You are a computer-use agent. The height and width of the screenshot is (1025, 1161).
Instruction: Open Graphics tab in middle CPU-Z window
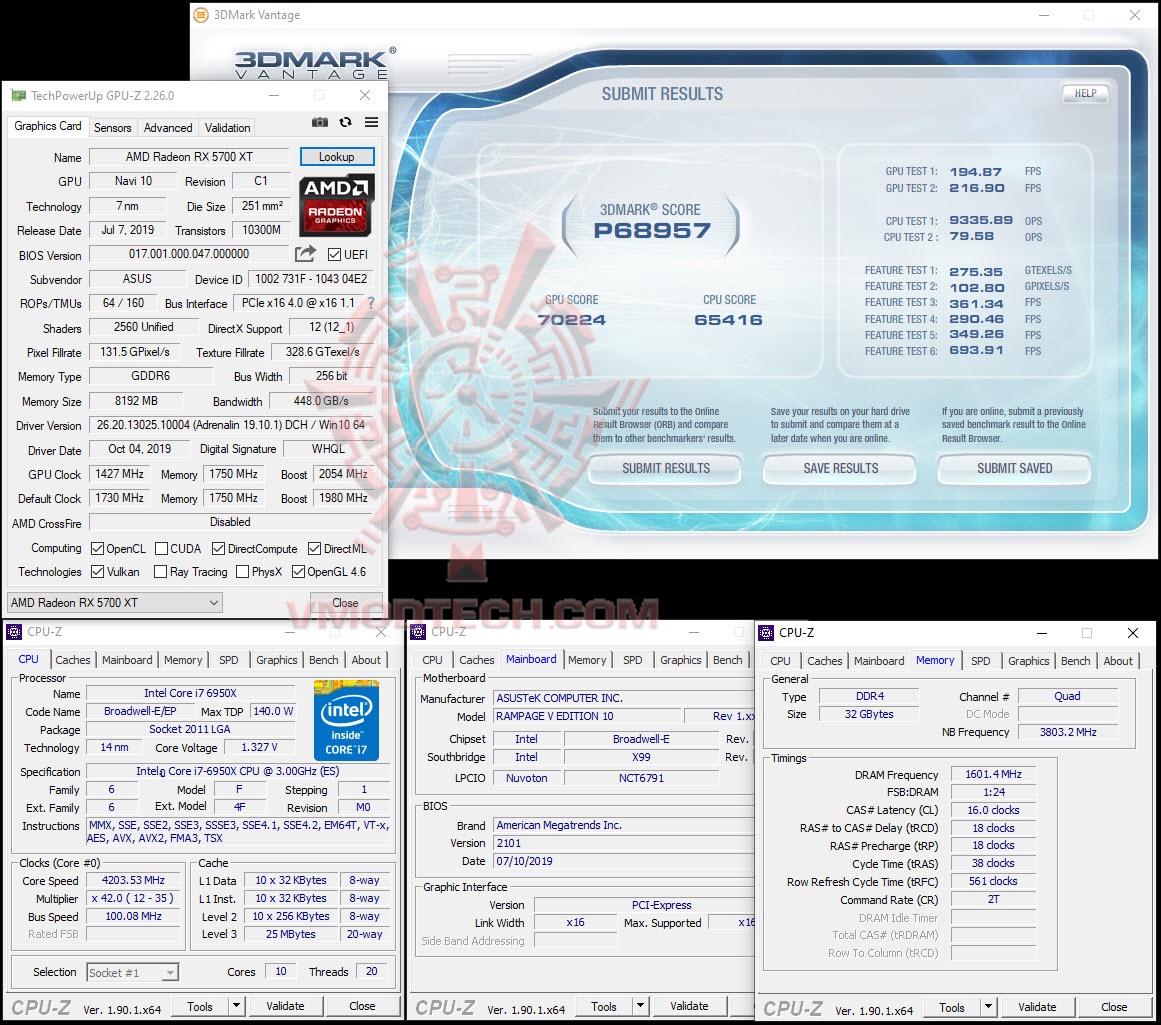[680, 660]
